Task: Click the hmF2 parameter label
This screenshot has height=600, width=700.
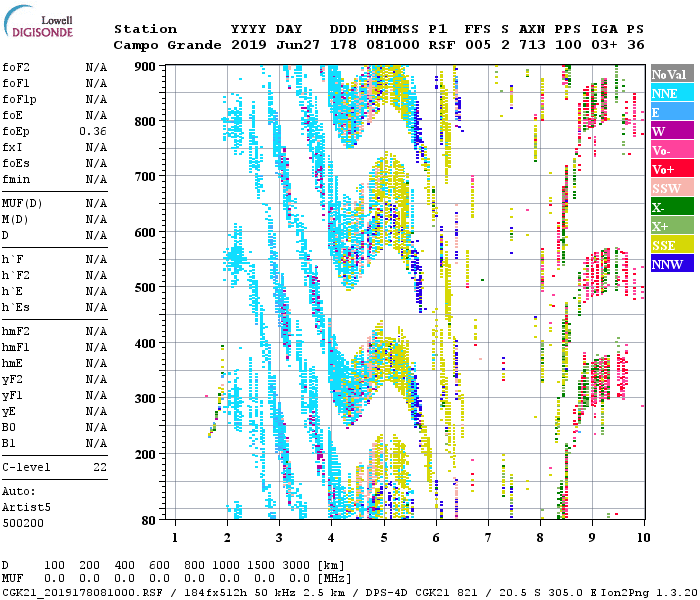Action: pos(16,331)
